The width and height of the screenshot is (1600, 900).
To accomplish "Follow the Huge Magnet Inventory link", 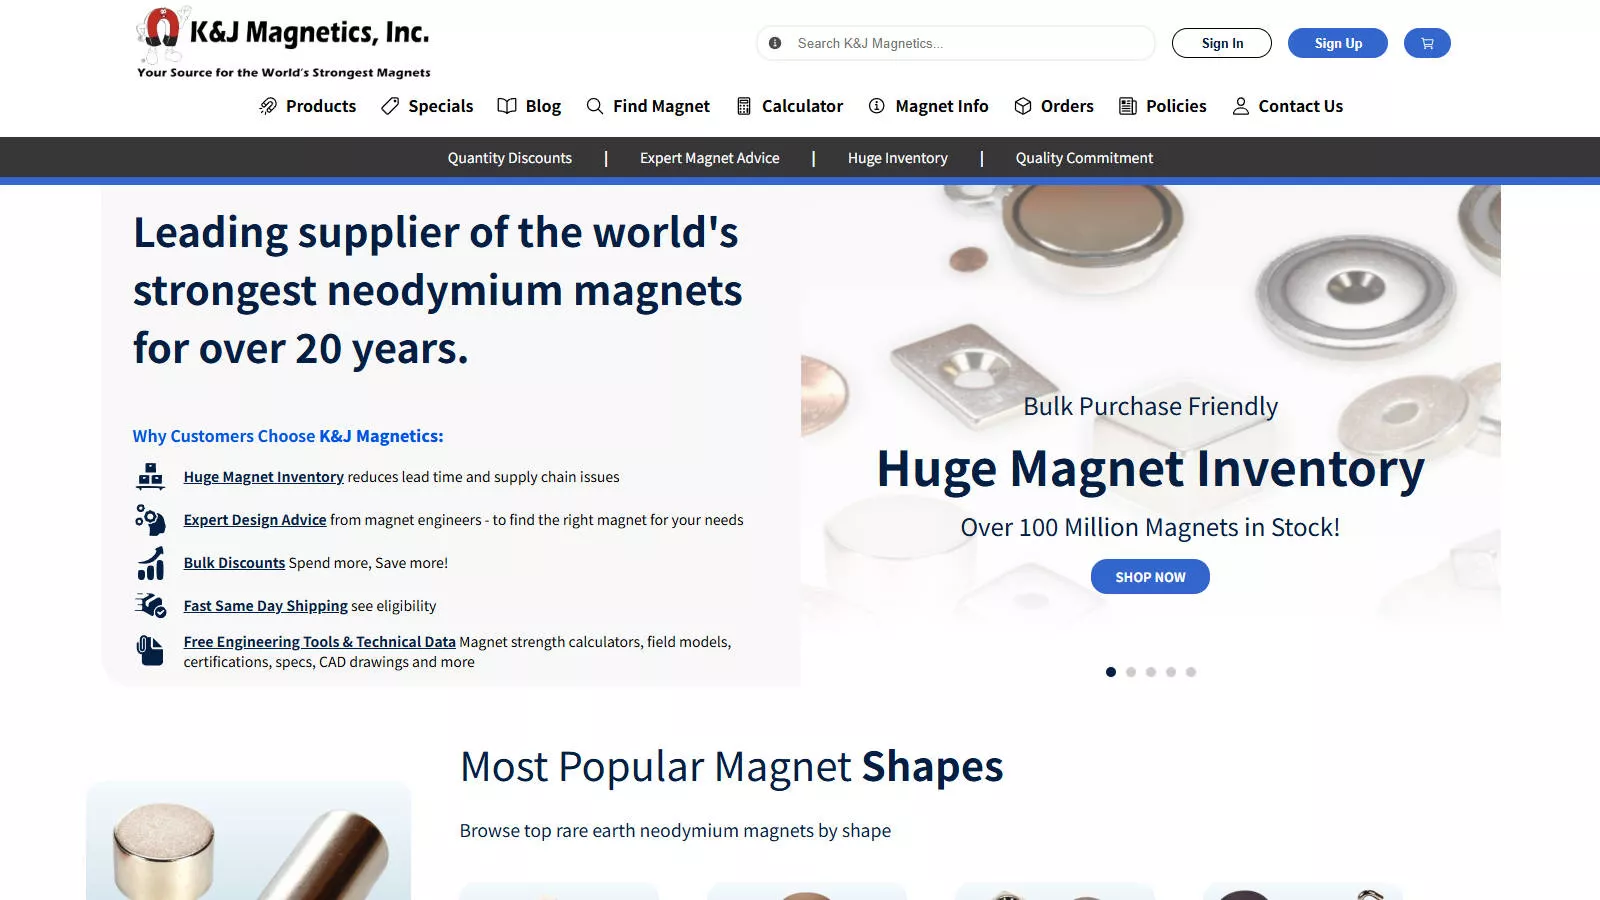I will point(264,477).
